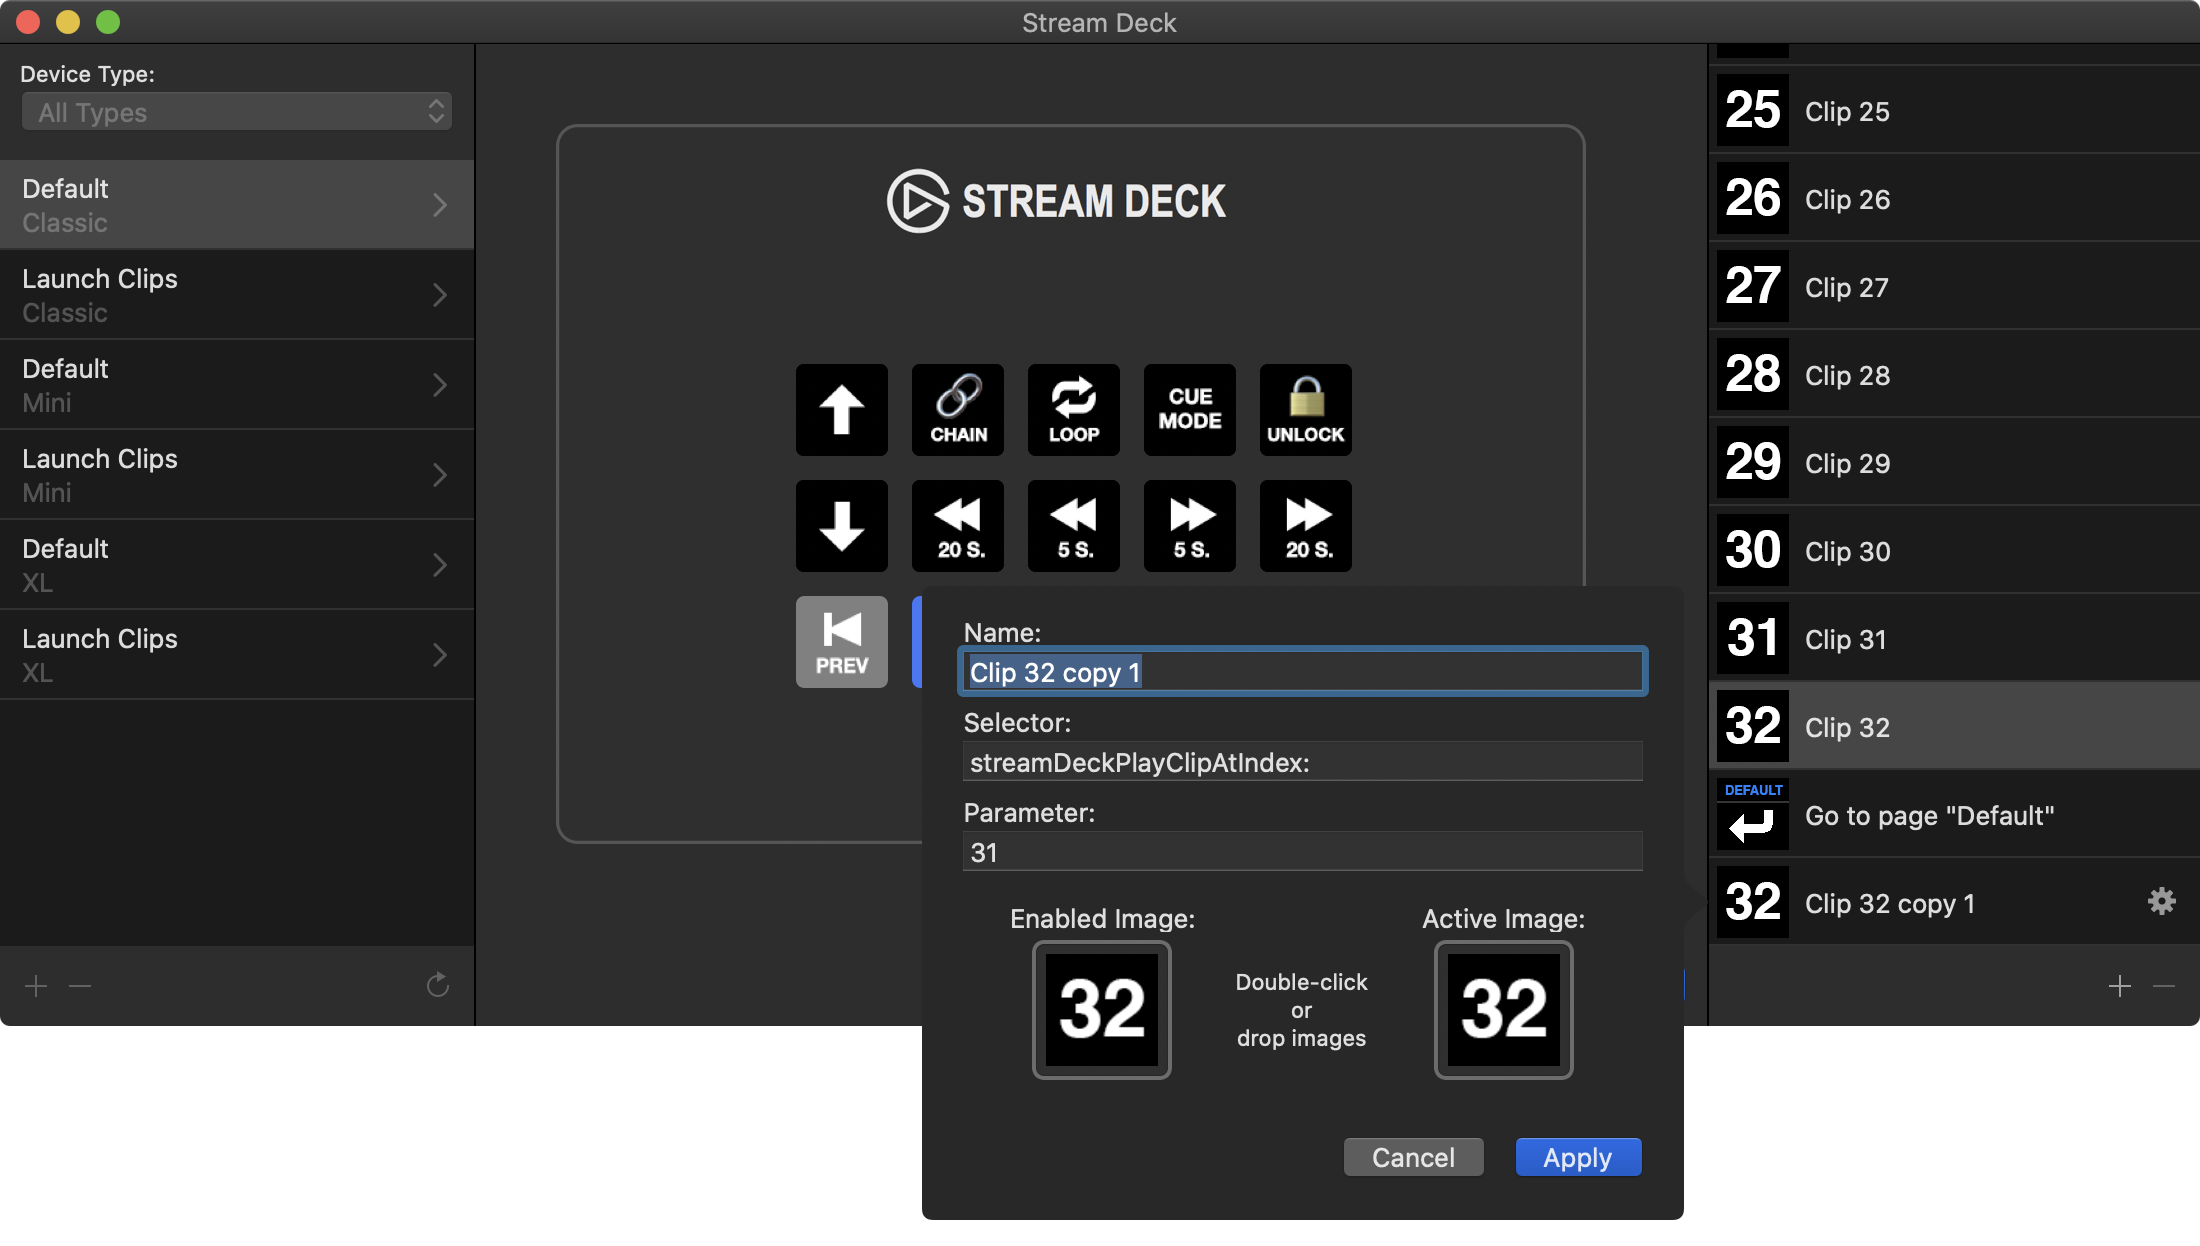Remove action with right minus icon
Screen dimensions: 2200x1246
point(2164,986)
